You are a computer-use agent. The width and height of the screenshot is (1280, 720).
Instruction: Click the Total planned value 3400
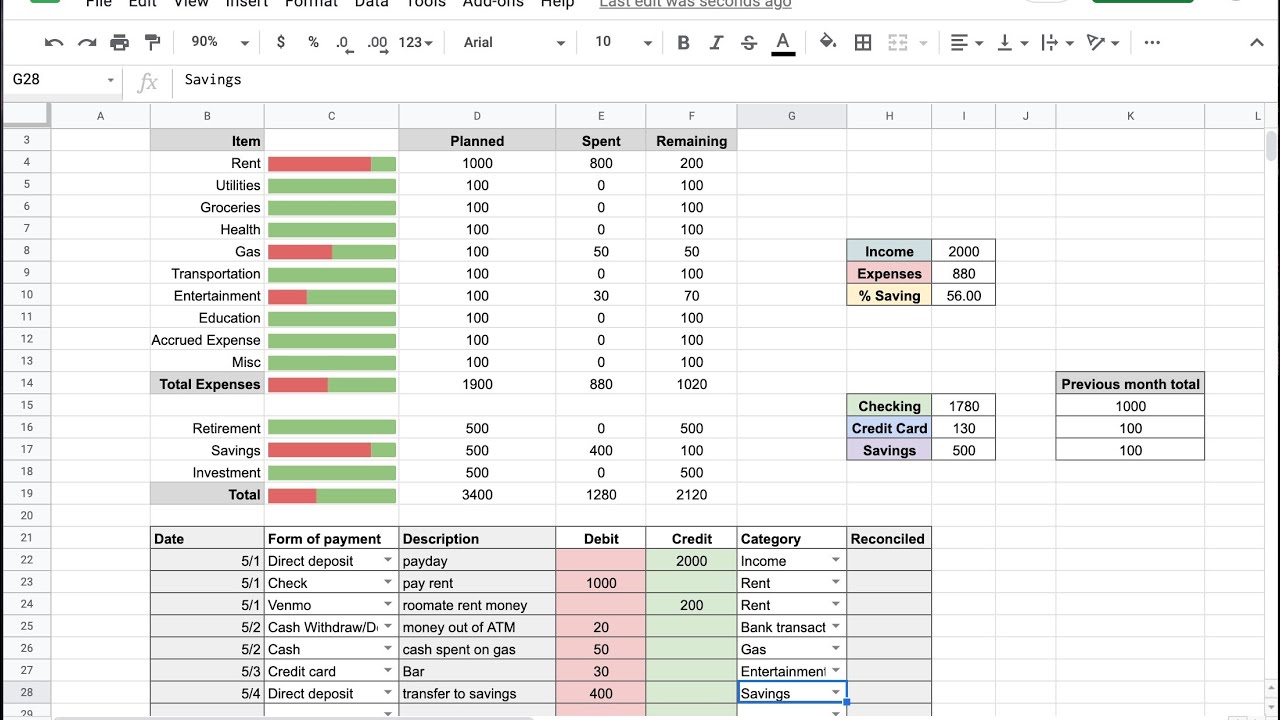477,494
